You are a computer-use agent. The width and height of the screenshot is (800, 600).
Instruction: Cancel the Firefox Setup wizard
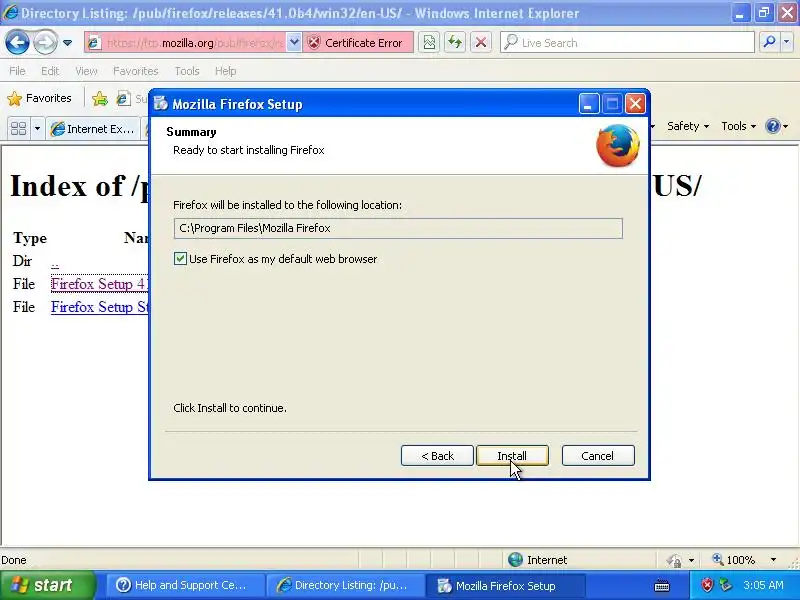point(598,456)
